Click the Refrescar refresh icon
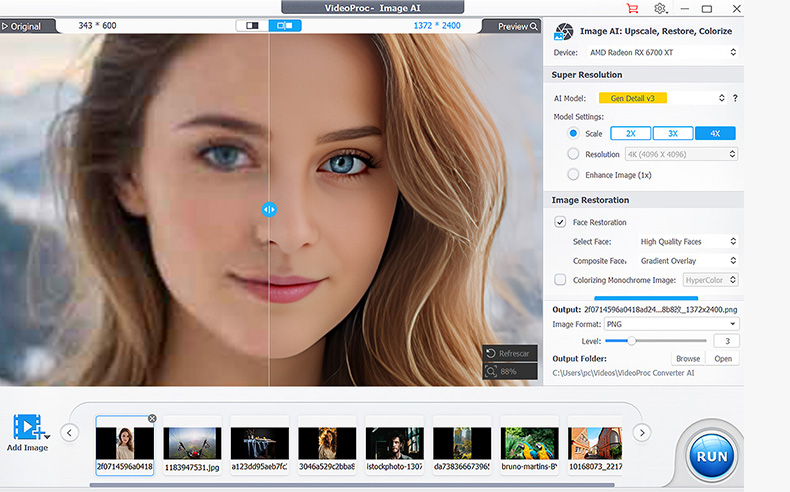 pos(491,353)
